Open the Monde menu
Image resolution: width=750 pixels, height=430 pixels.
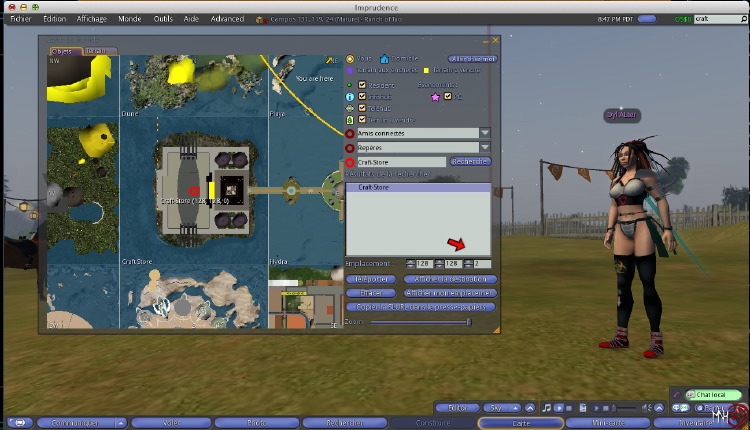130,19
